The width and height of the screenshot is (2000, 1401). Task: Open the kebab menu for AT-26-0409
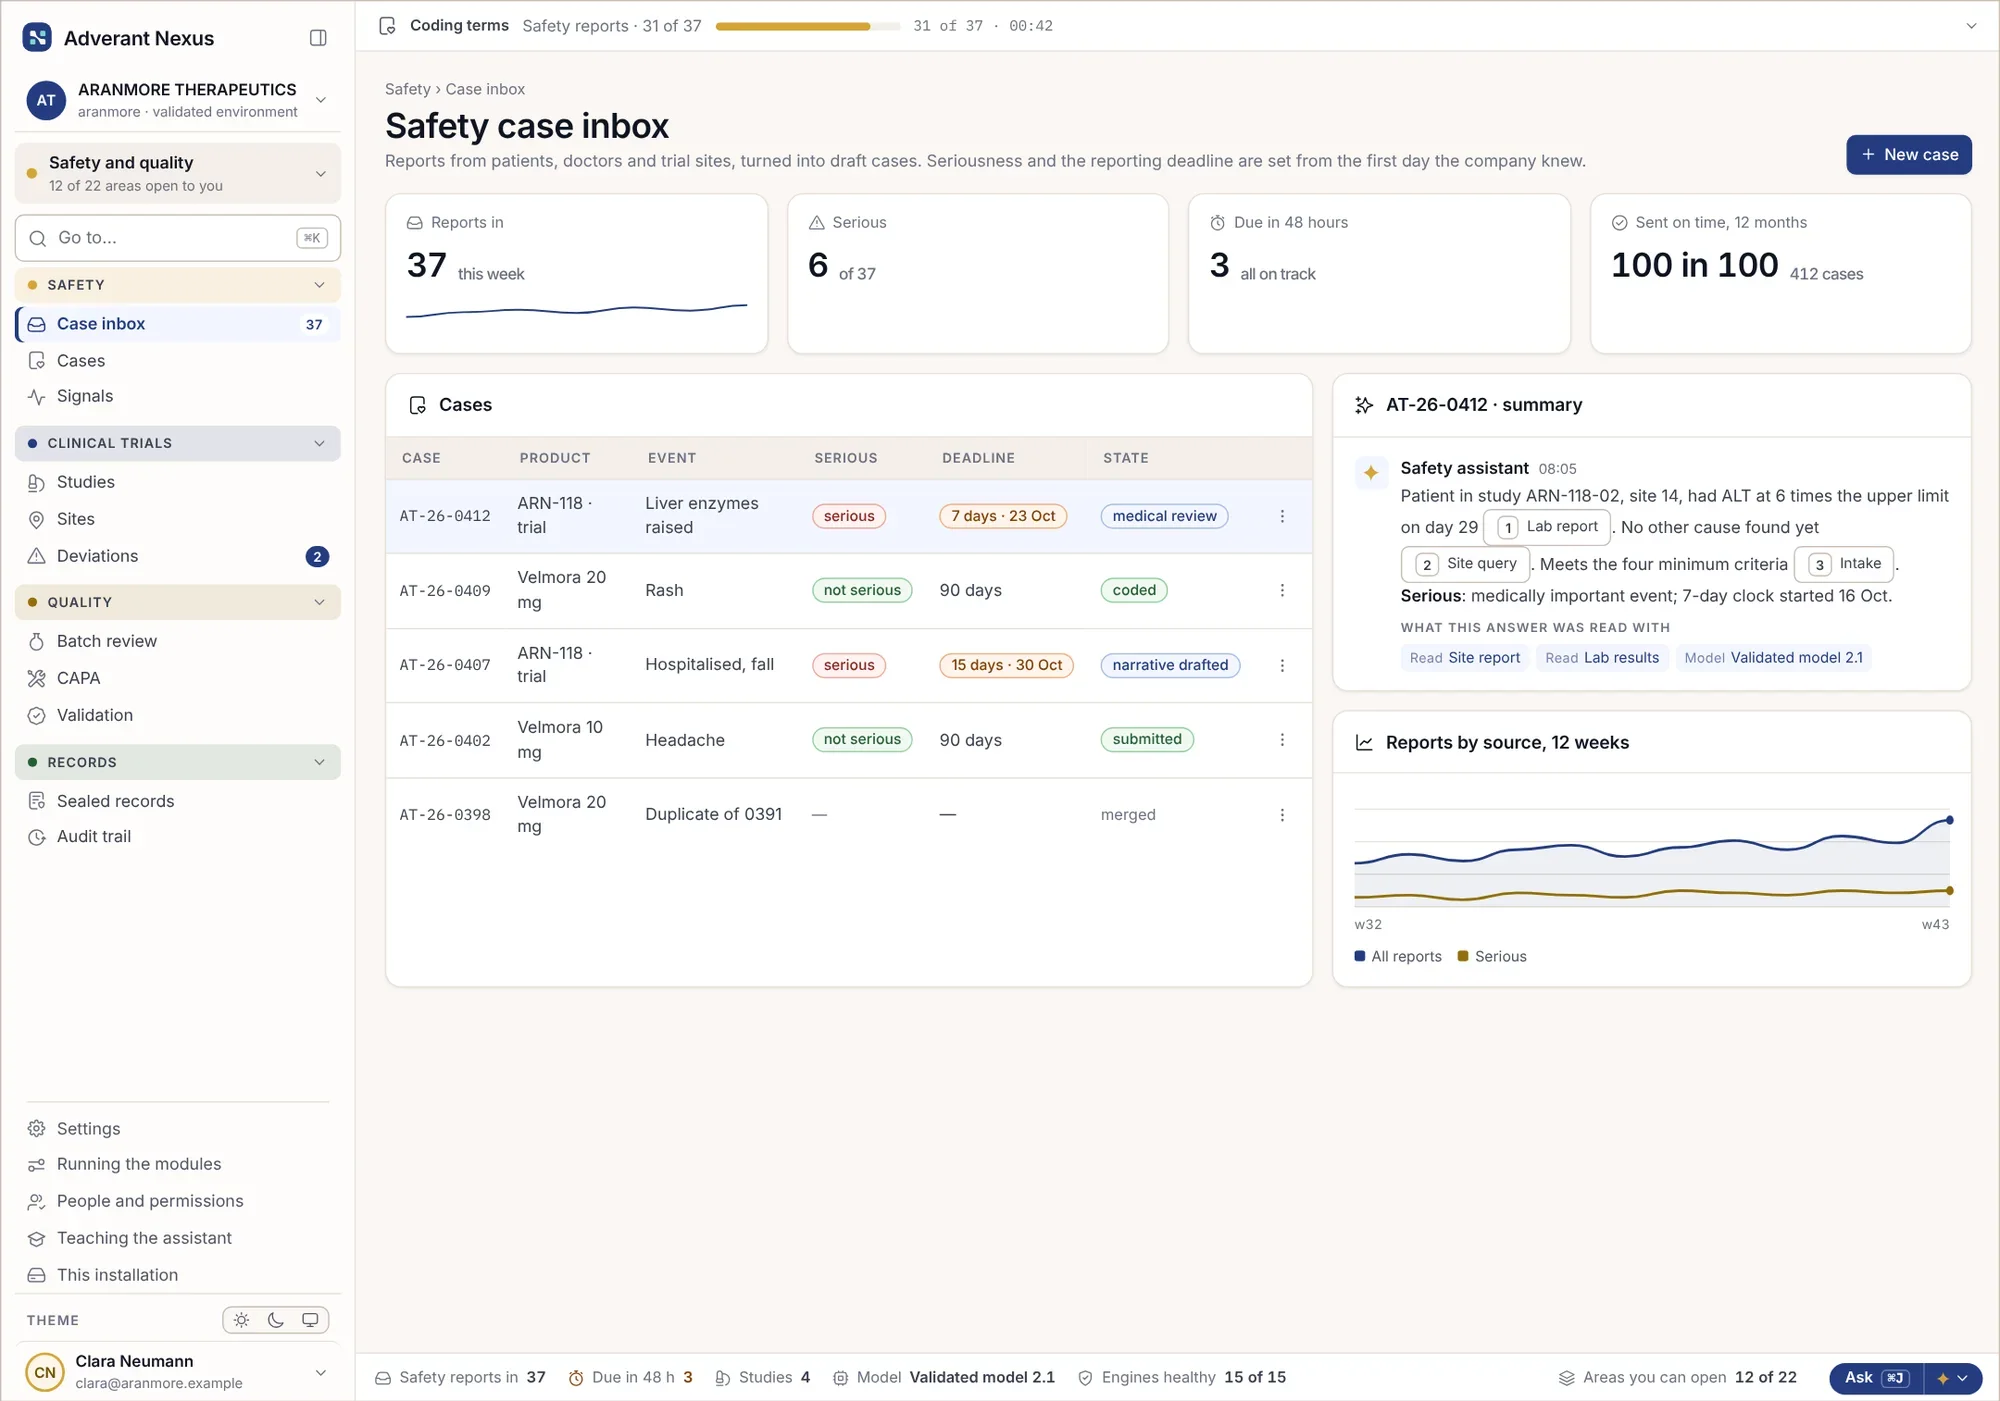[1282, 590]
